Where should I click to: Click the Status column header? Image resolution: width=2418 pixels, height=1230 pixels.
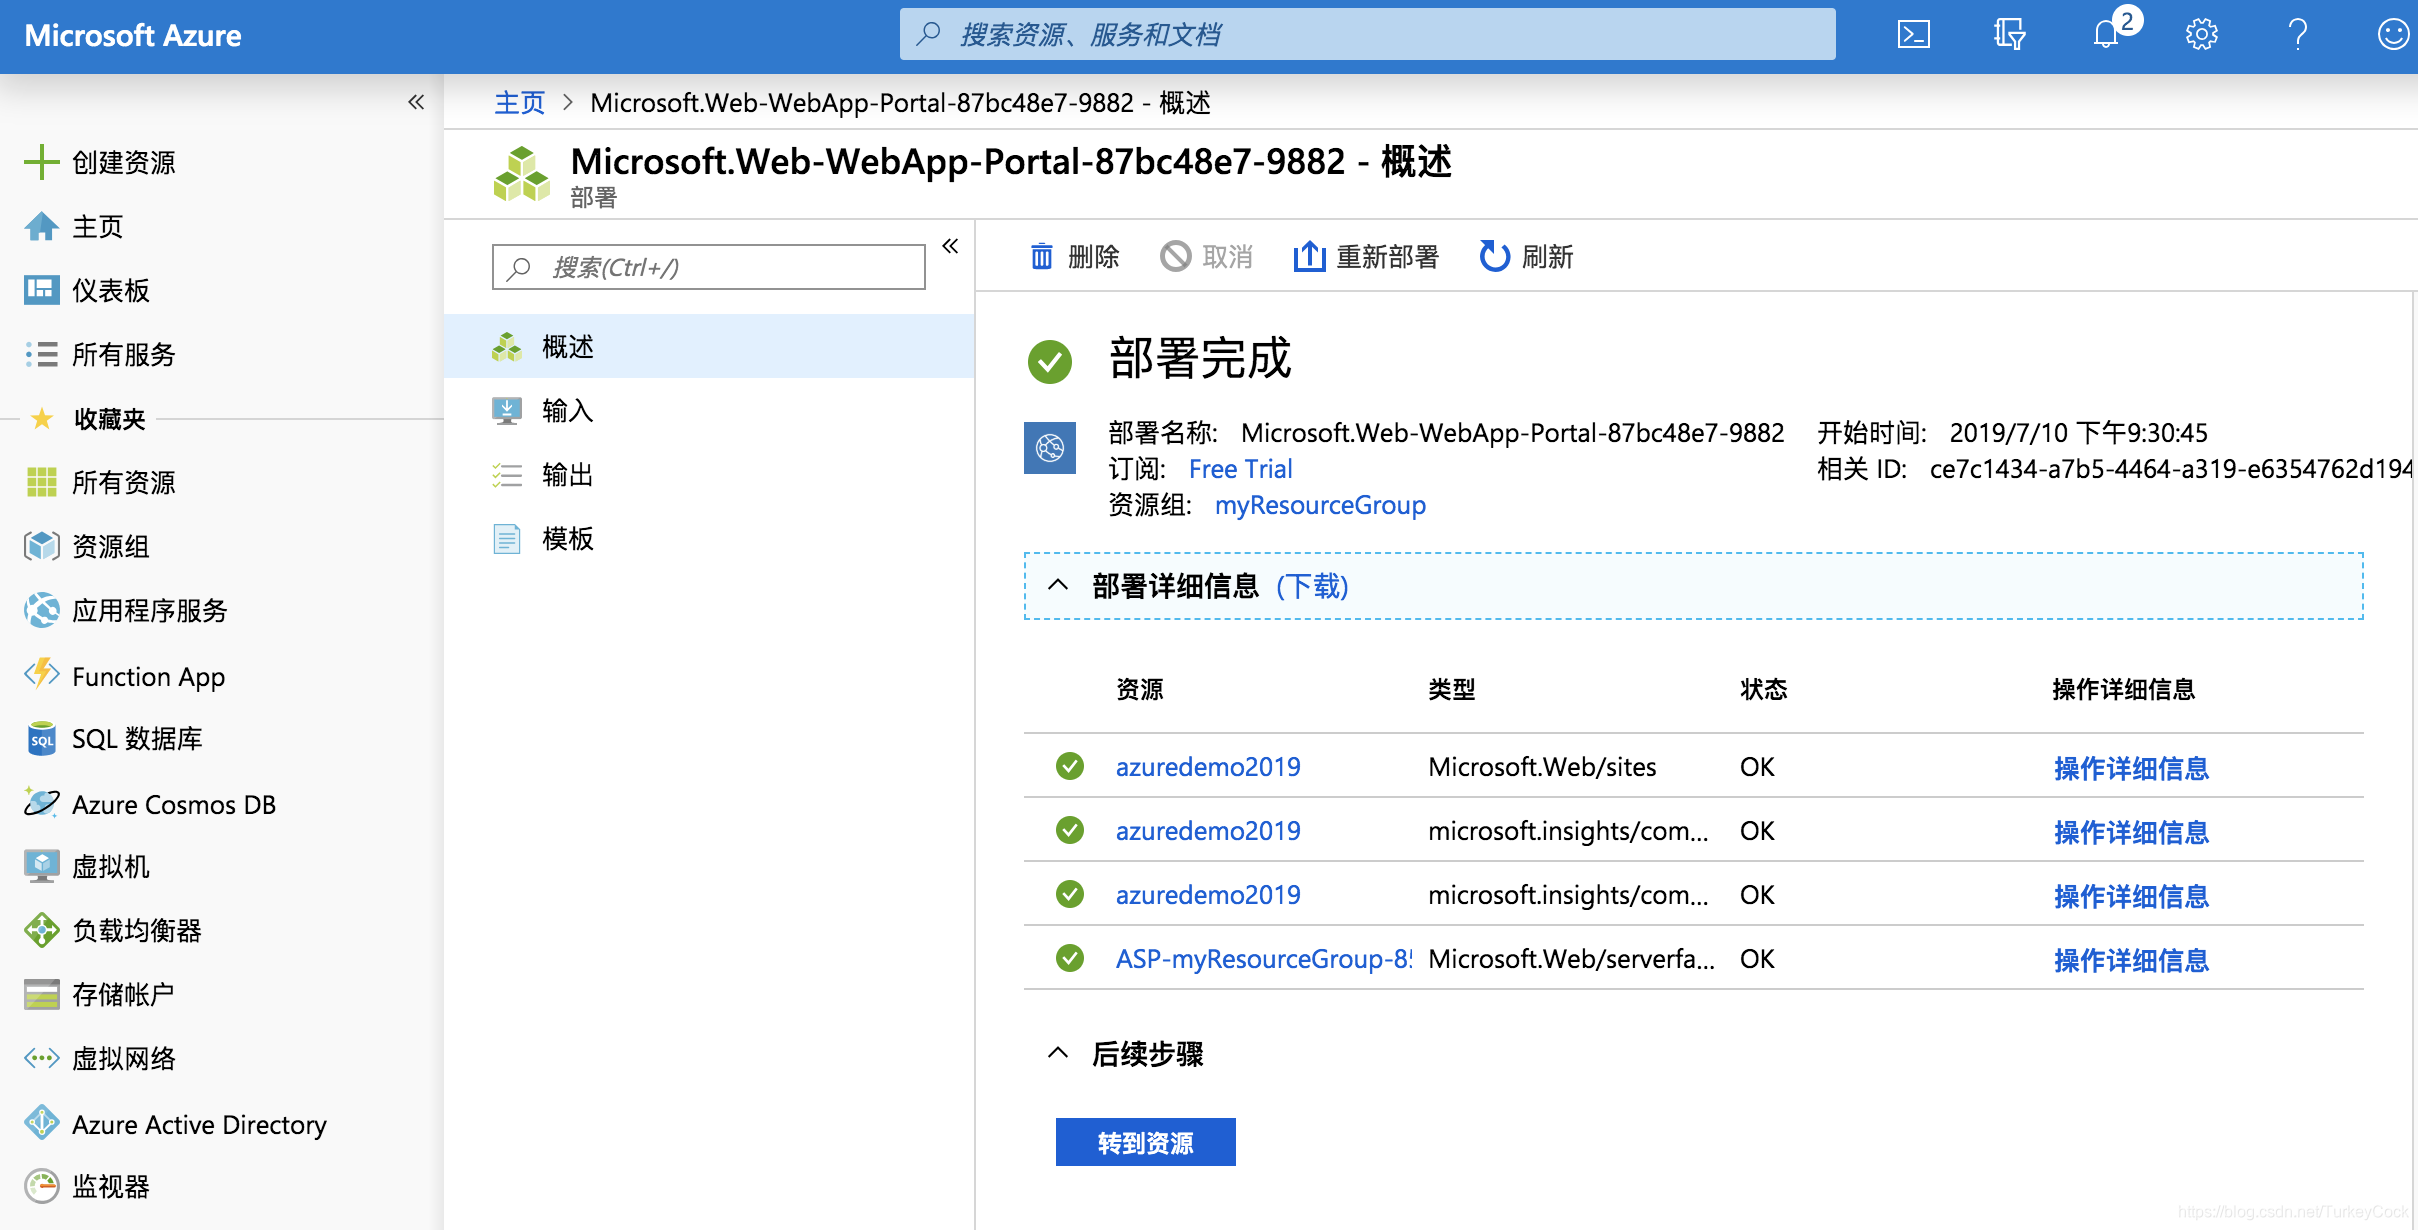coord(1763,689)
